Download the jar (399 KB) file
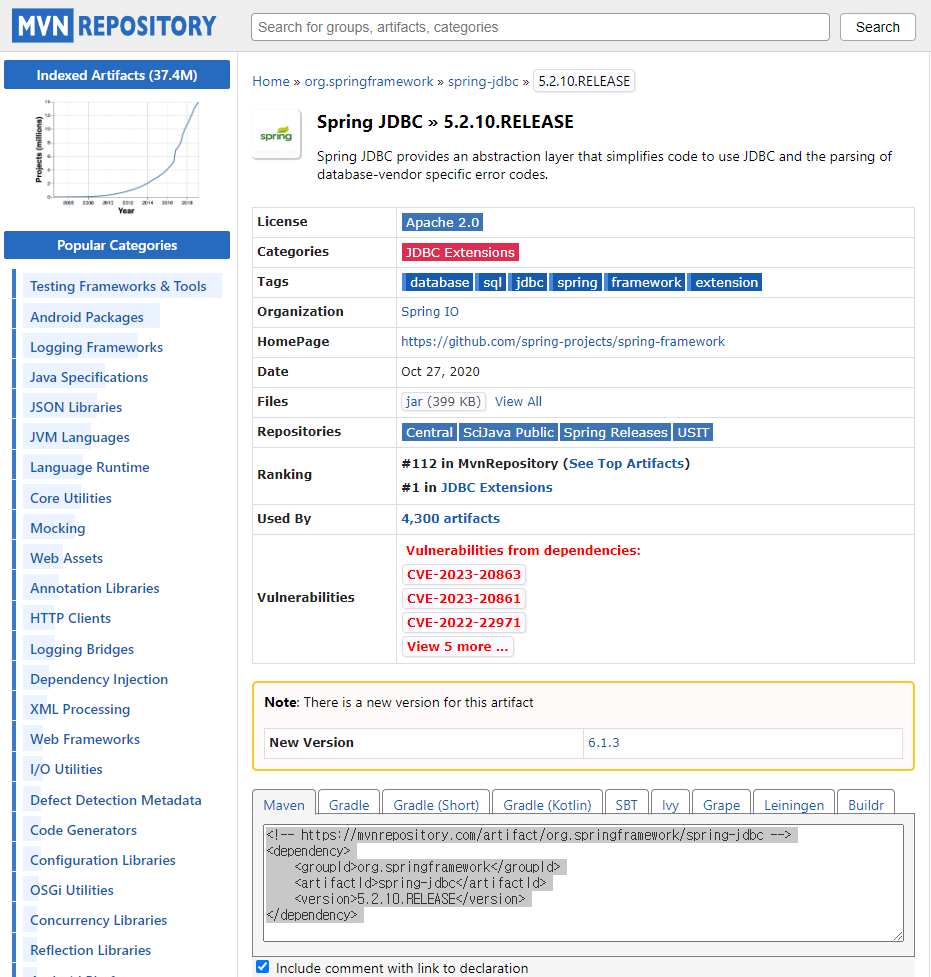The image size is (931, 977). 443,402
